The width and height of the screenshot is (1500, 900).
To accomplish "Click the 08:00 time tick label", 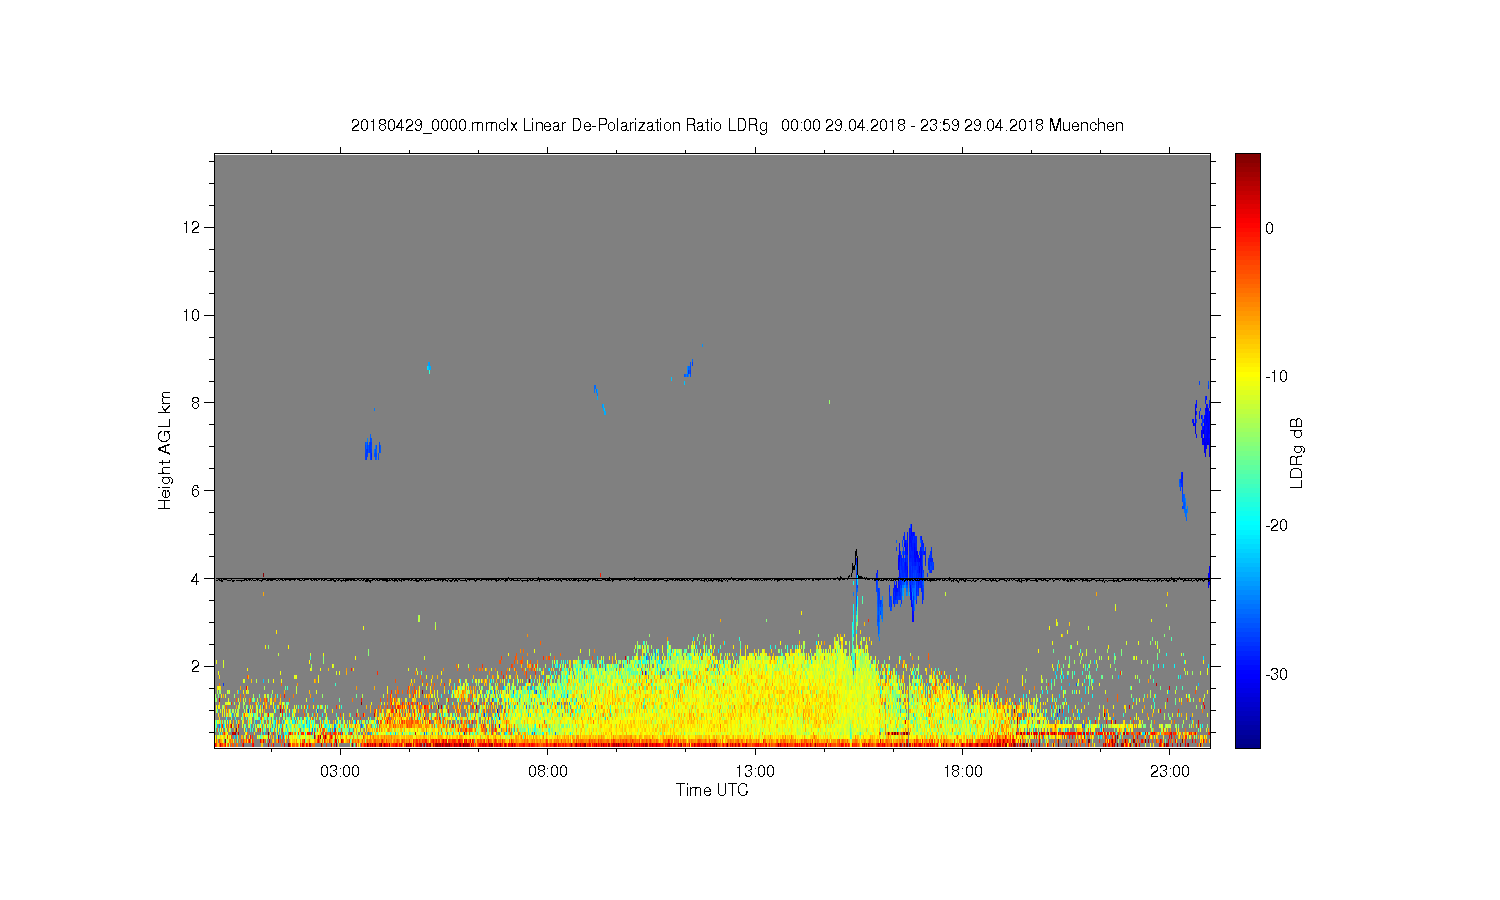I will [548, 771].
